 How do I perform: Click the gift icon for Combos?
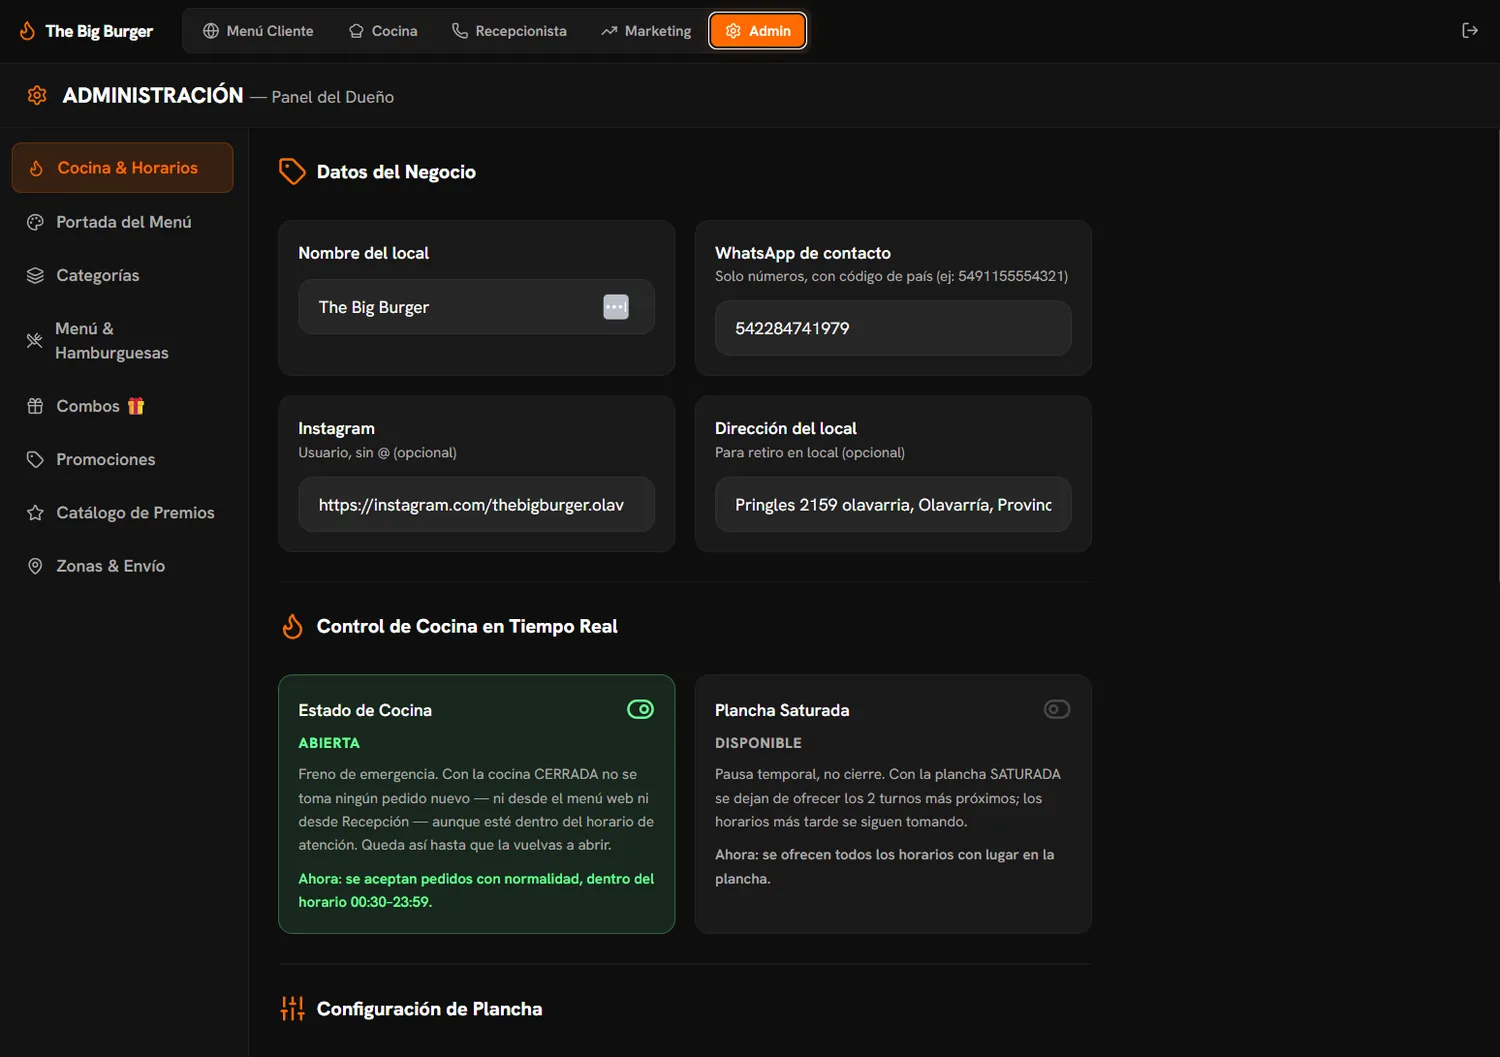[x=35, y=406]
